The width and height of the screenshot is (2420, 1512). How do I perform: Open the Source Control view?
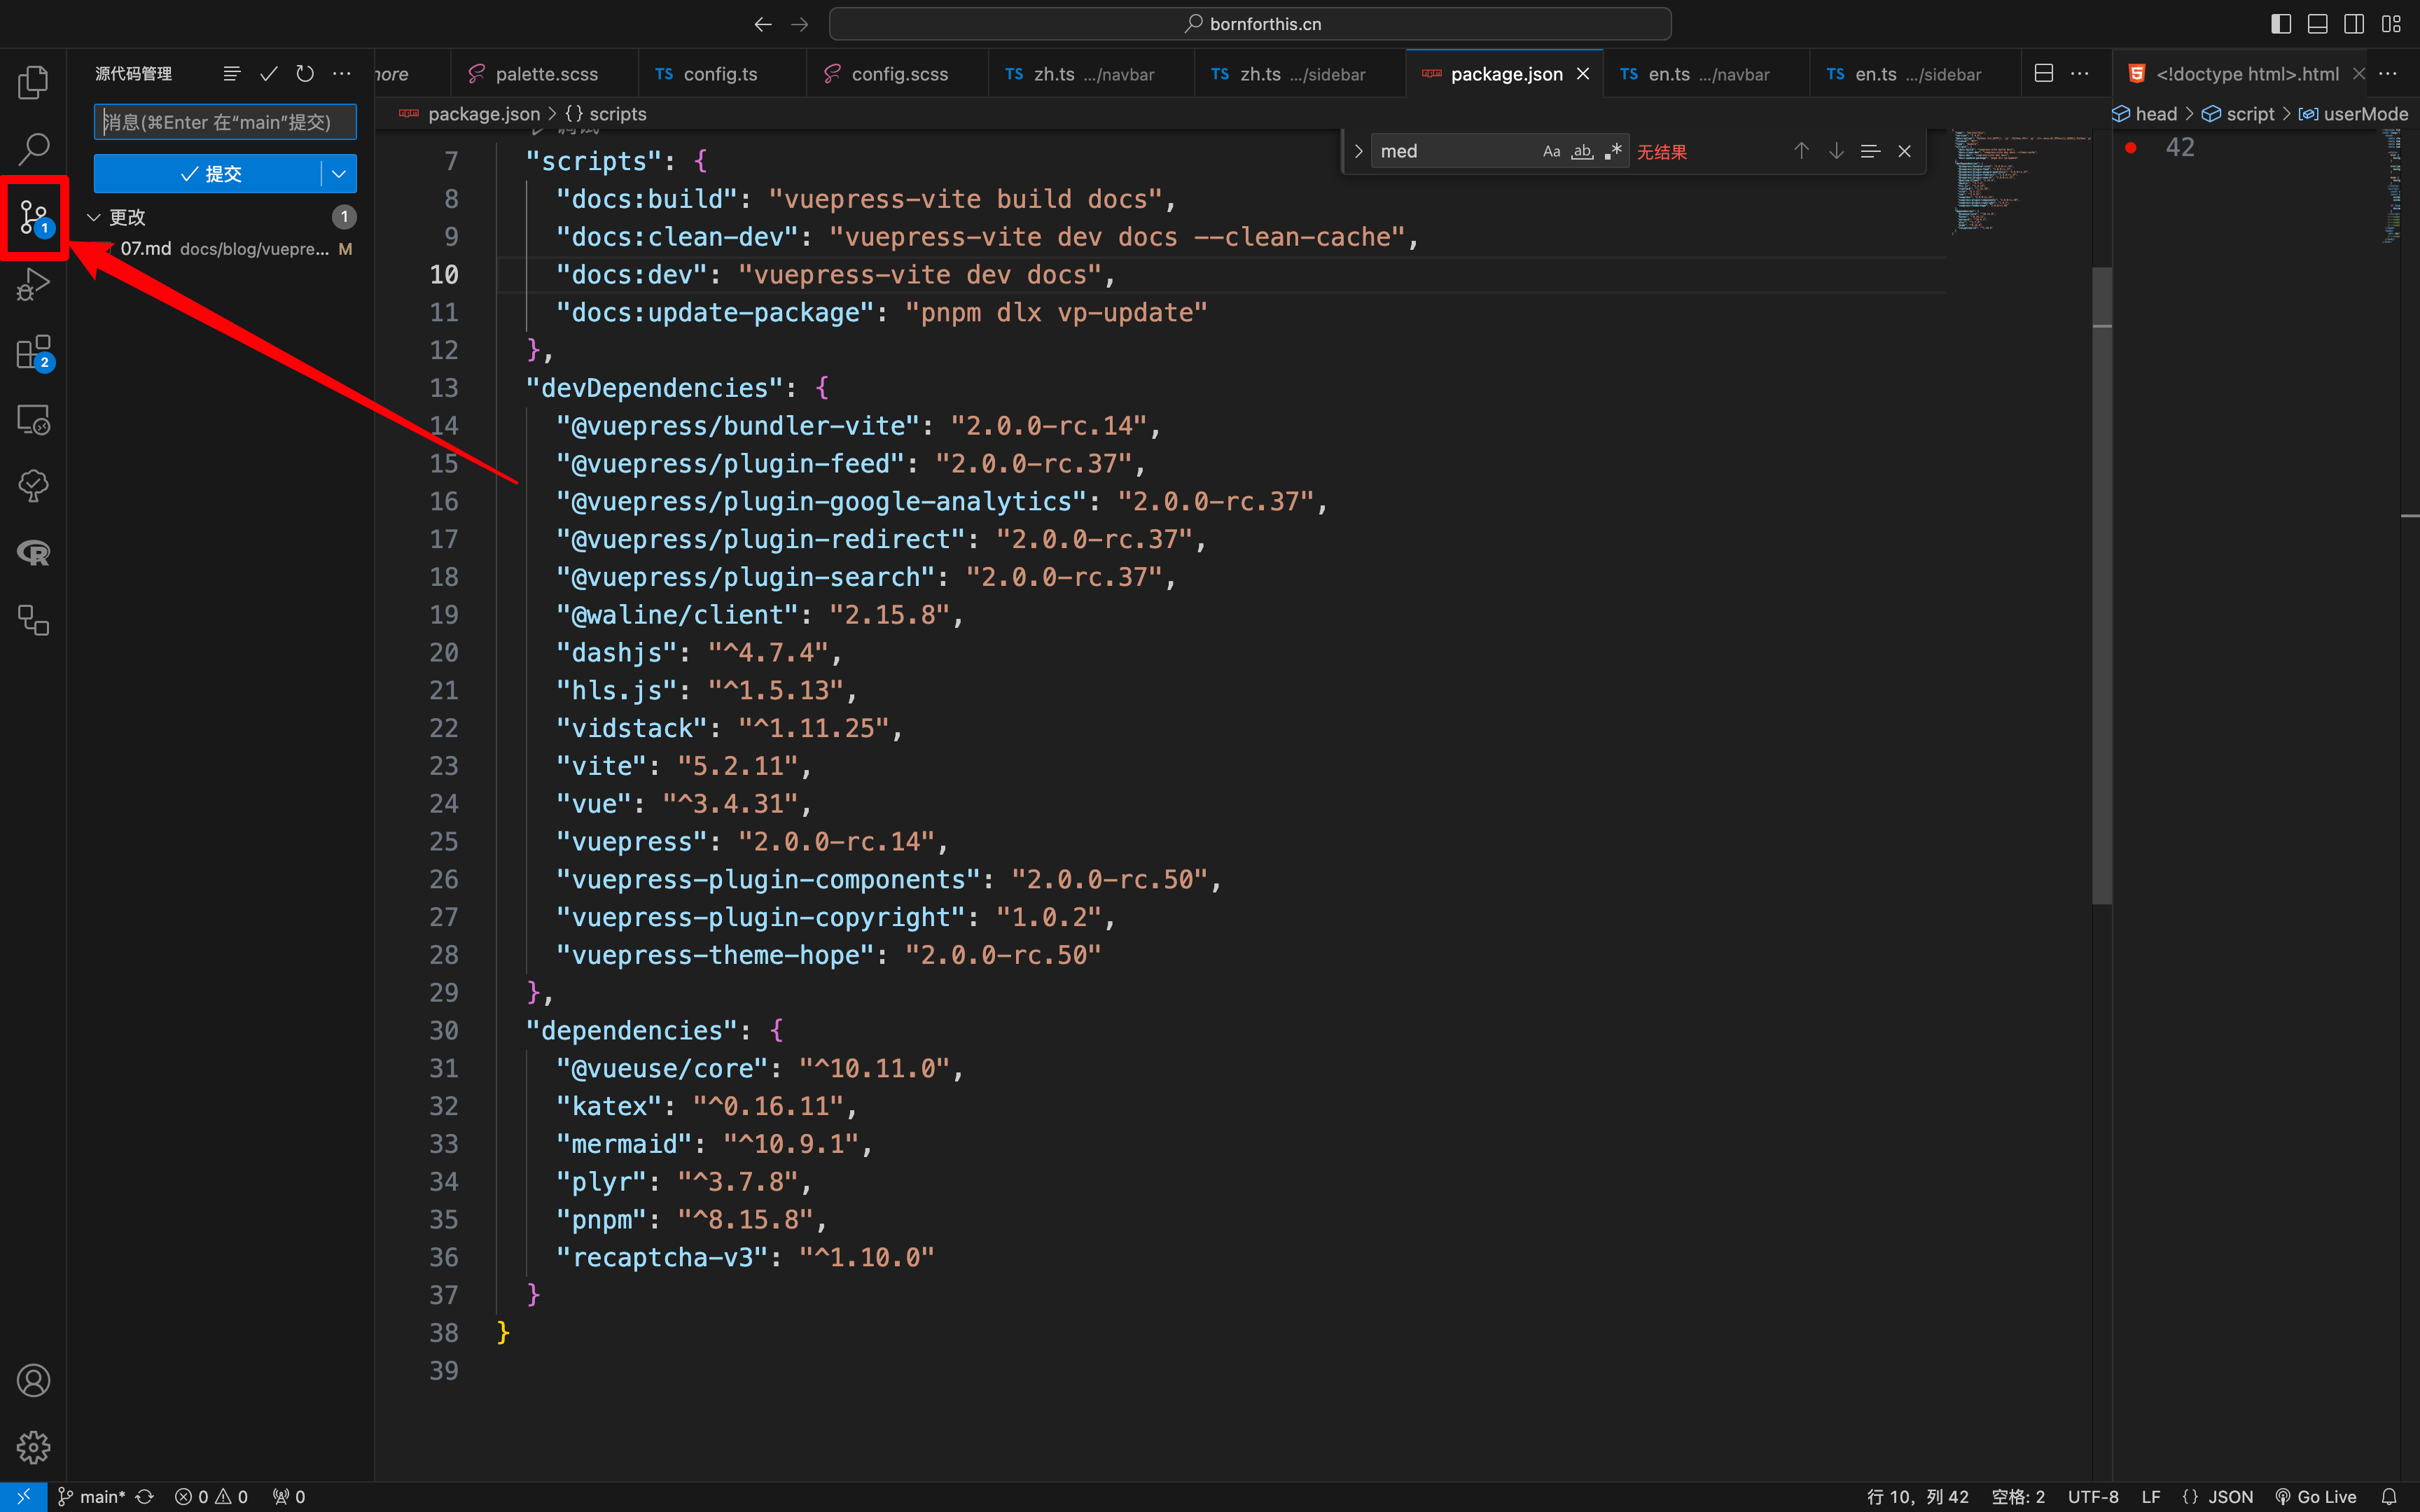click(33, 217)
